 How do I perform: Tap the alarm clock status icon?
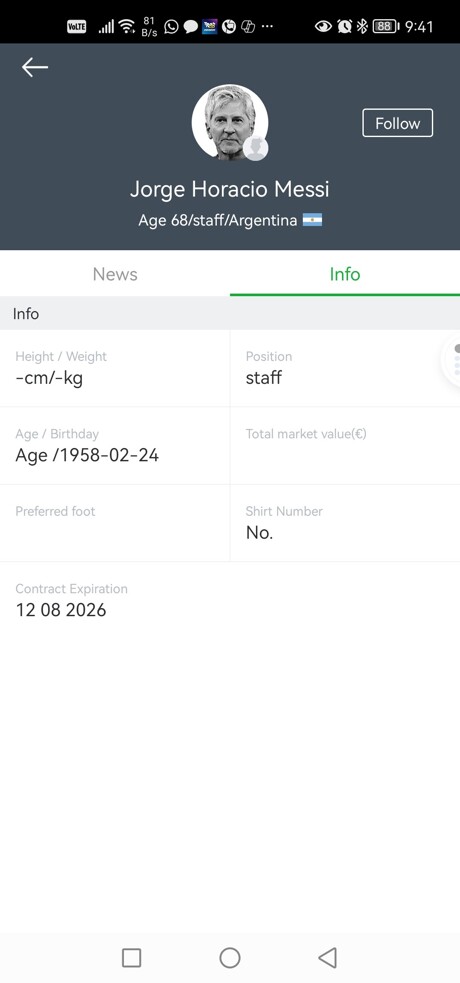pos(344,26)
